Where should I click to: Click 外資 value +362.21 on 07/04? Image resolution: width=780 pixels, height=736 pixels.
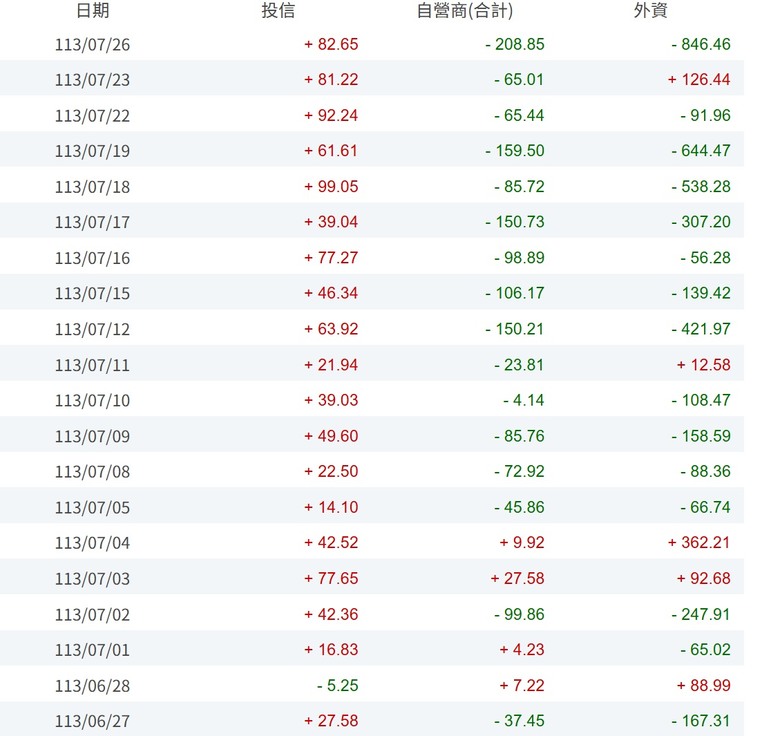click(x=699, y=543)
